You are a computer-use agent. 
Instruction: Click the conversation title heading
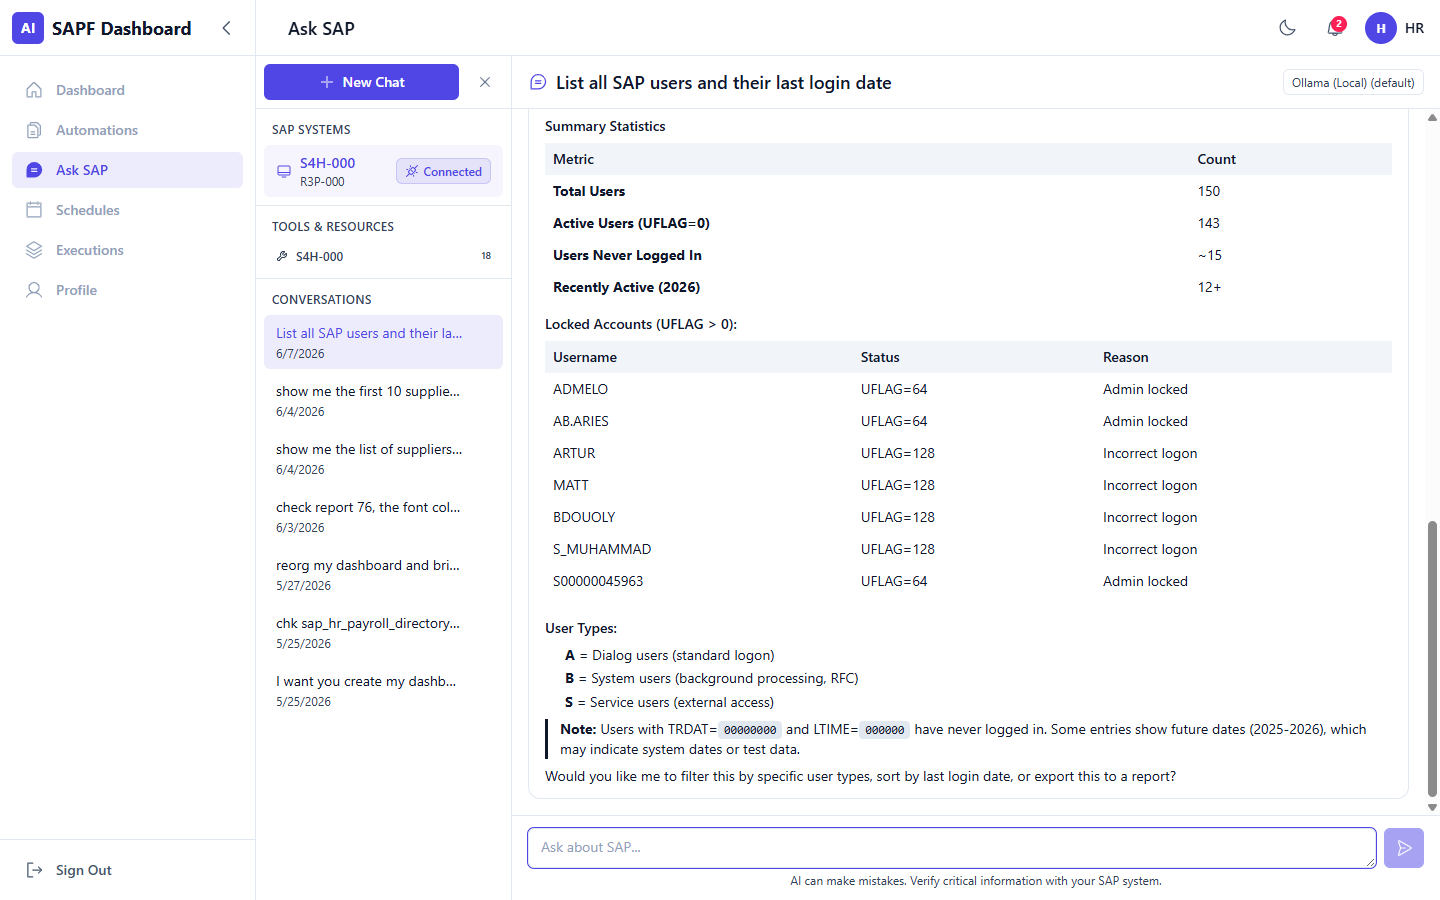coord(724,83)
